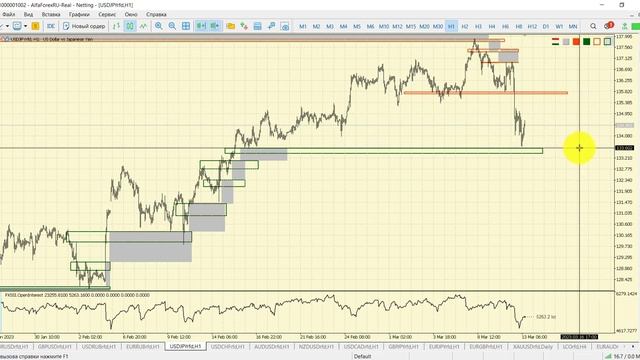Click the chart screenshot eye icon
640x360 pixels.
point(285,26)
